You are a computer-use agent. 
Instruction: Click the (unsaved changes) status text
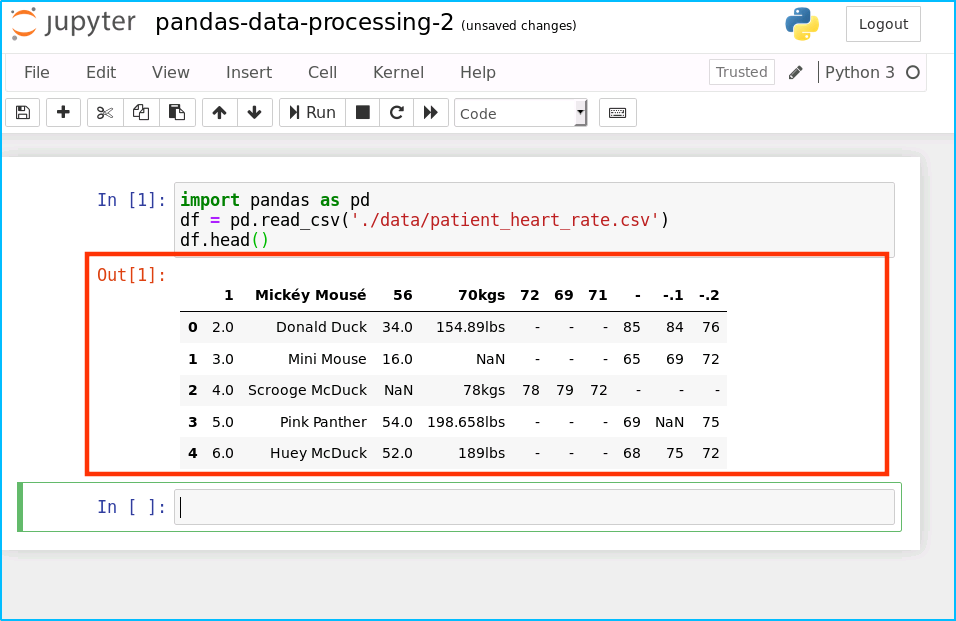point(518,26)
